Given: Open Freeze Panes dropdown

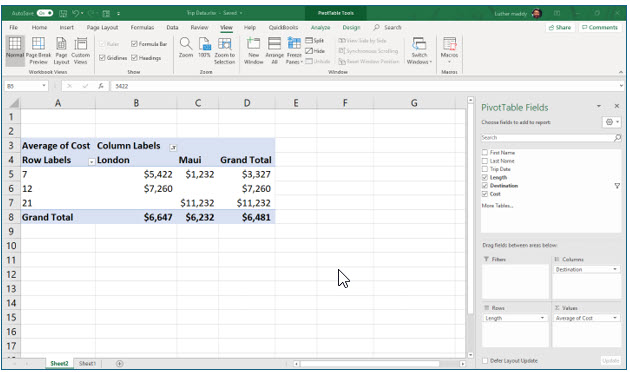Looking at the screenshot, I should (294, 51).
